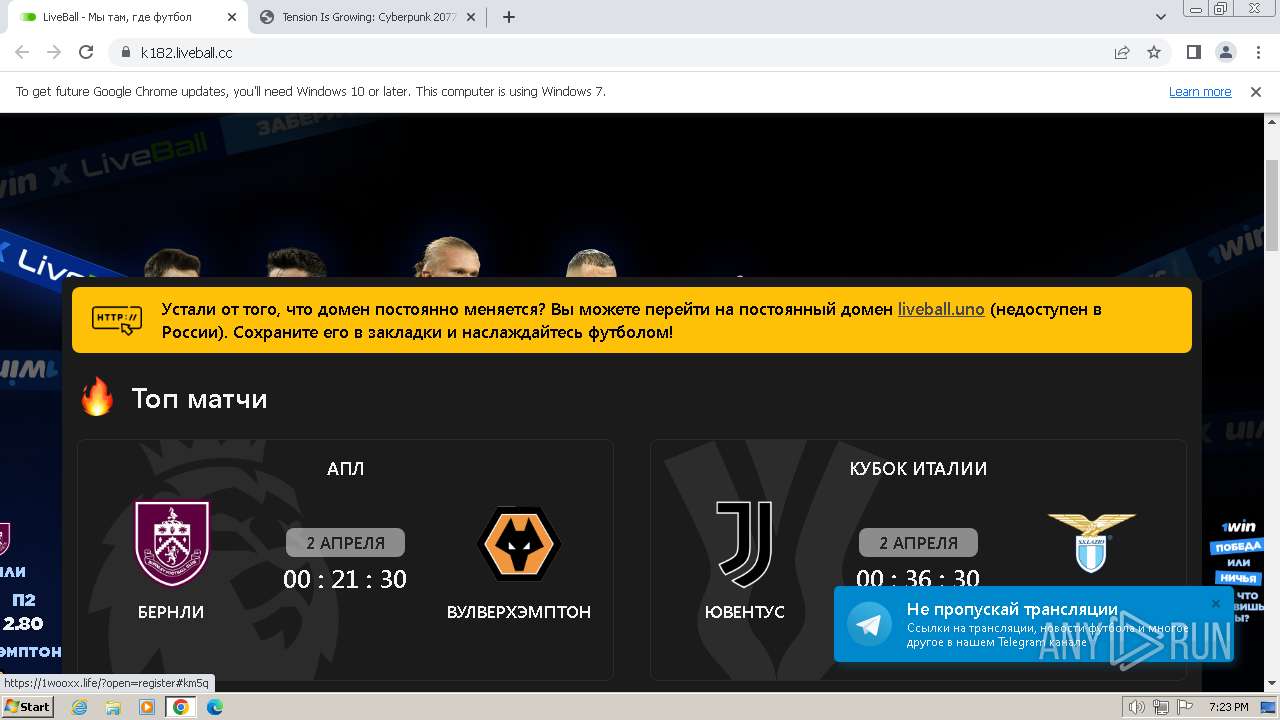The width and height of the screenshot is (1280, 720).
Task: Click the П2 2.80 odds banner
Action: [x=24, y=612]
